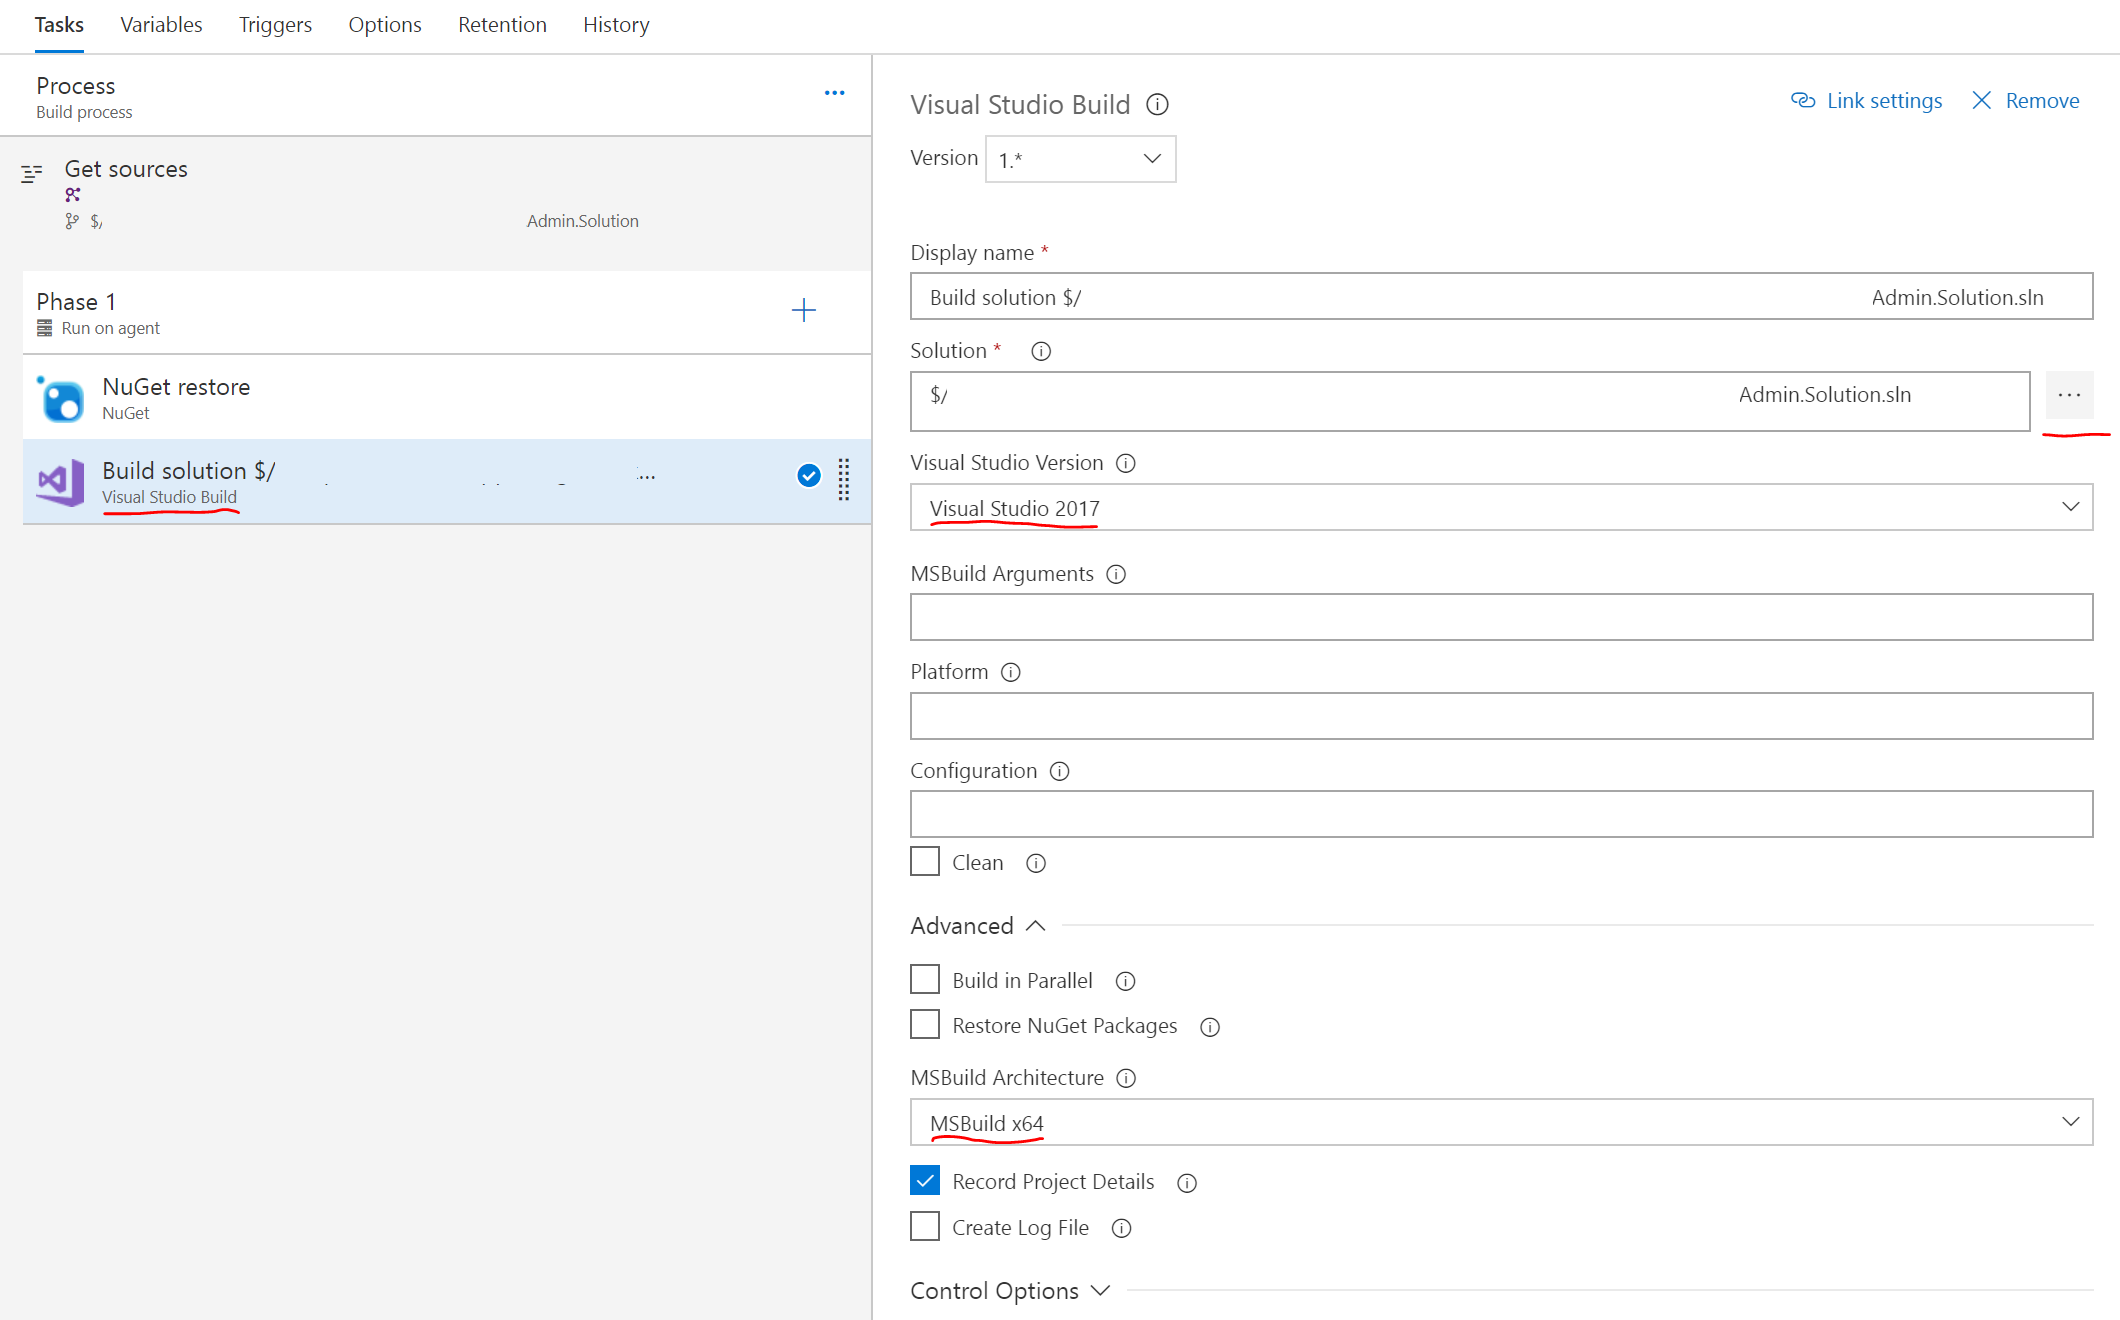Screen dimensions: 2120x1320
Task: Click the Link settings link
Action: point(1866,101)
